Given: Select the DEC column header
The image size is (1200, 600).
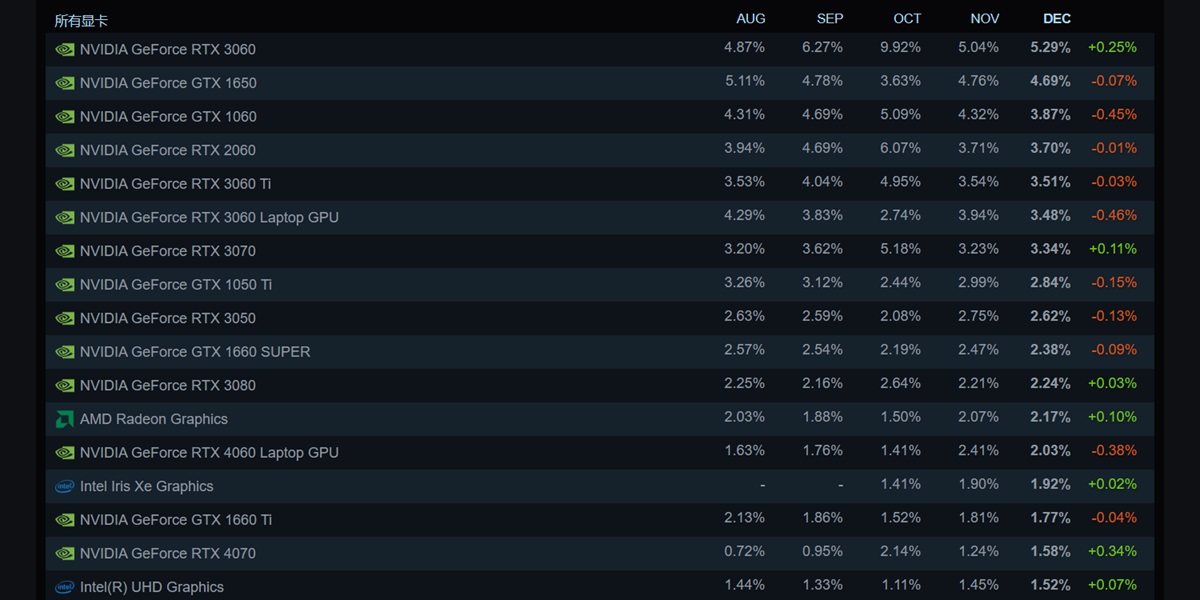Looking at the screenshot, I should click(1057, 19).
